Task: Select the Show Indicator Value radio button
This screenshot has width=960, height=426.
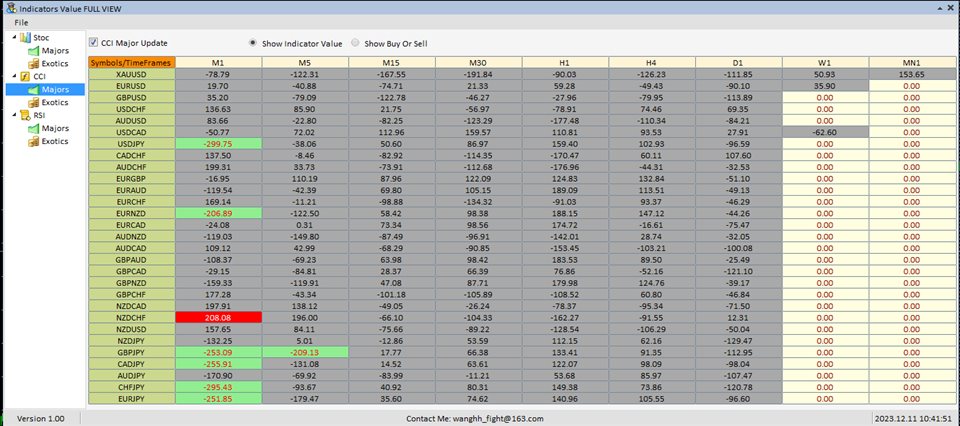Action: point(253,43)
